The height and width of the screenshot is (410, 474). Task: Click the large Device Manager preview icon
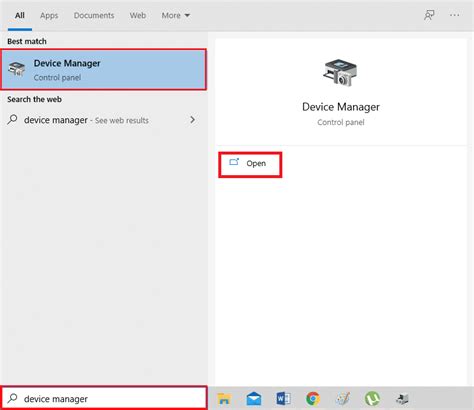(340, 73)
